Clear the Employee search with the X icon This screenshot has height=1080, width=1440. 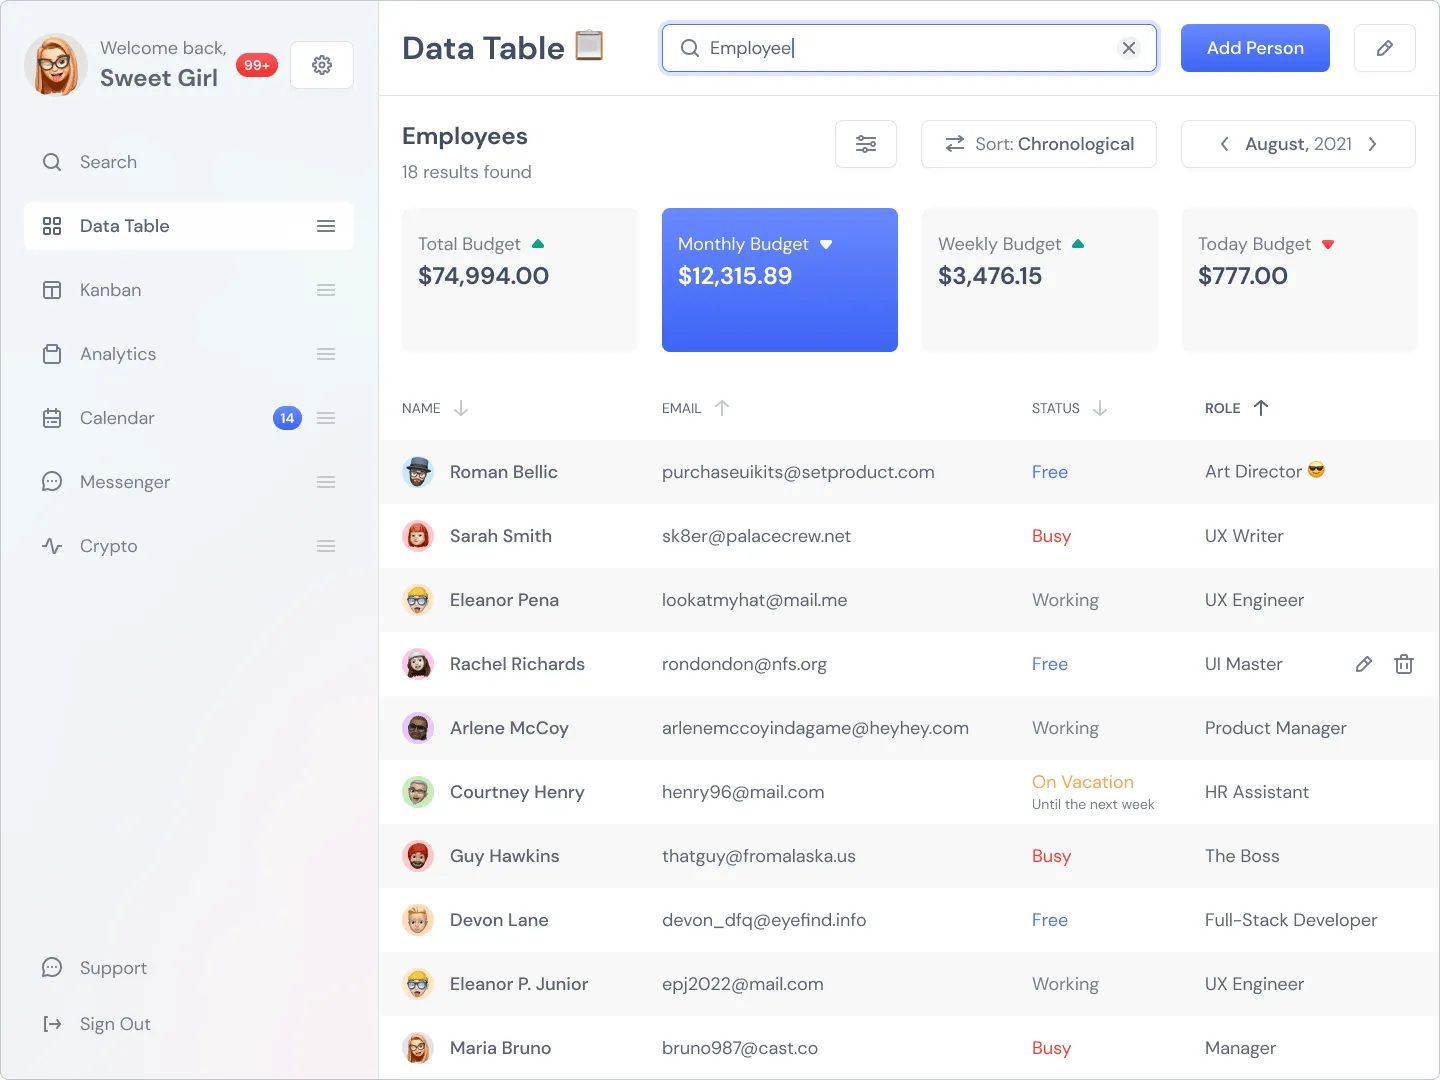[1129, 47]
